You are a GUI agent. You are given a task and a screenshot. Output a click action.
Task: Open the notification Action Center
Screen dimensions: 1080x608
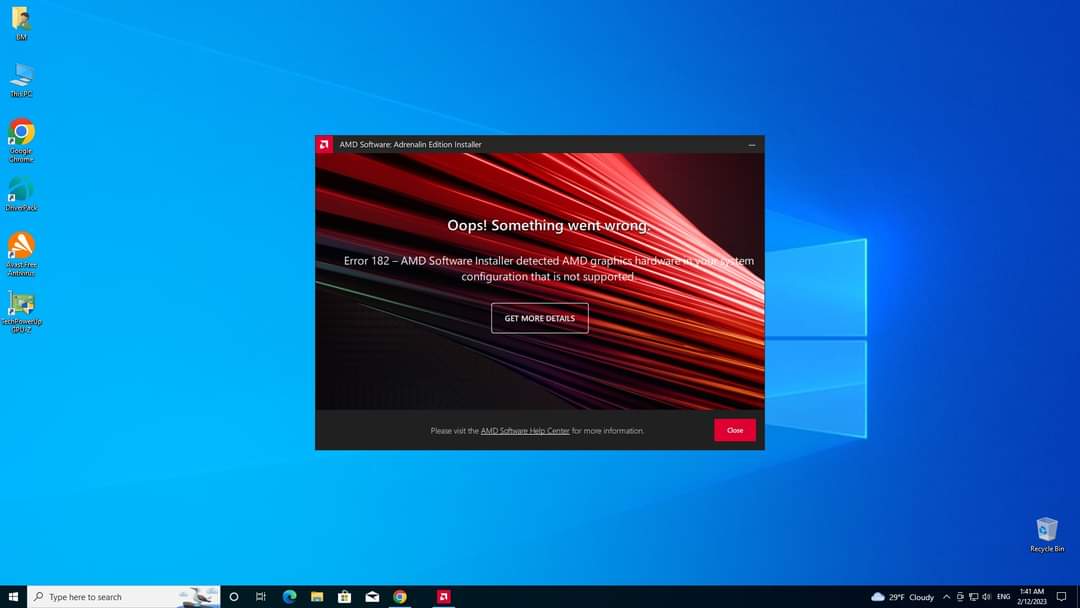pos(1061,597)
